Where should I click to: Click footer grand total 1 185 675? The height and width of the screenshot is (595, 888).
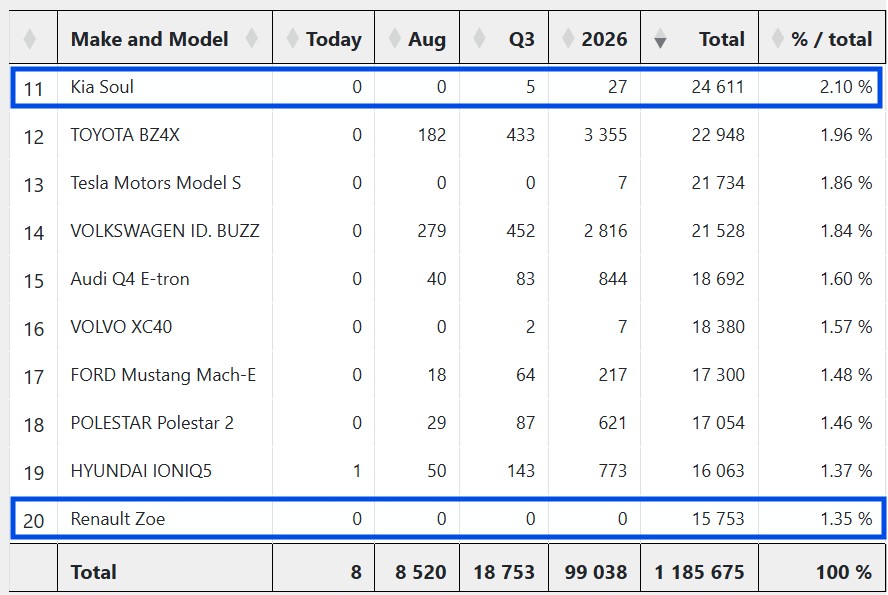click(x=699, y=572)
